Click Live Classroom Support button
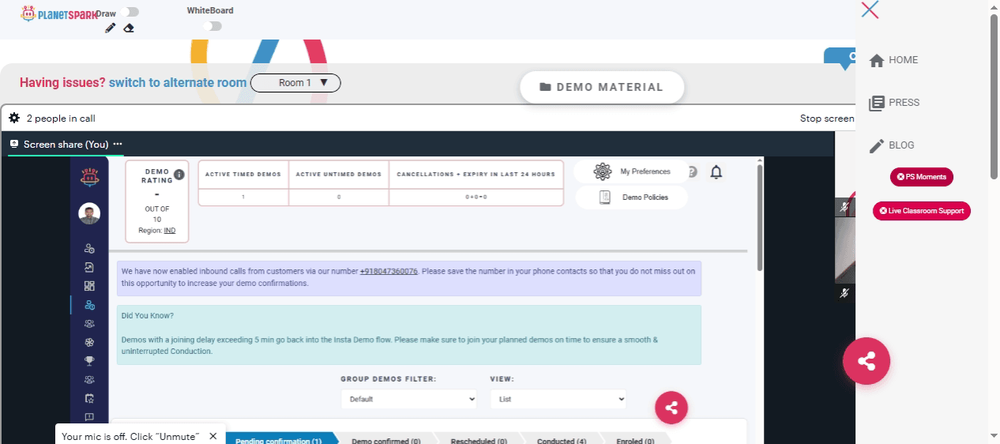1000x444 pixels. [x=922, y=211]
